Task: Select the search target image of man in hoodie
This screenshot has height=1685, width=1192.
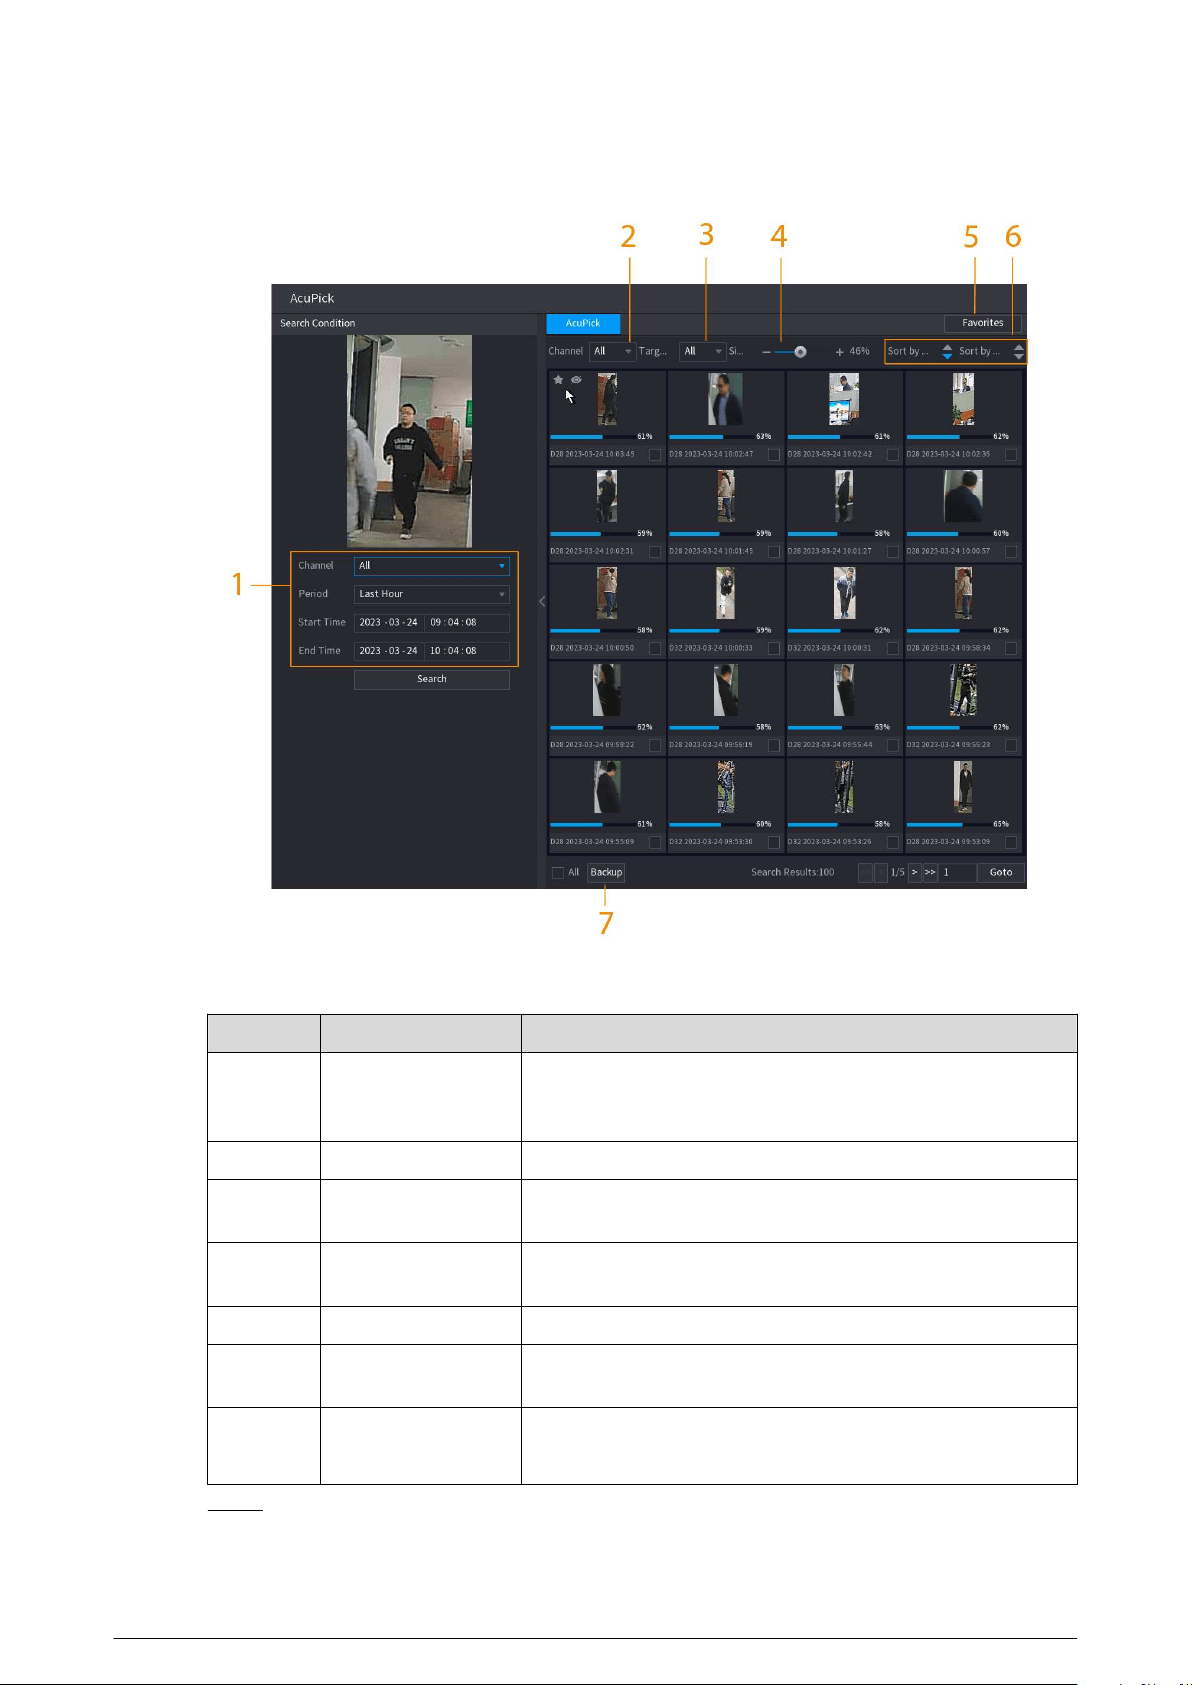Action: (x=409, y=441)
